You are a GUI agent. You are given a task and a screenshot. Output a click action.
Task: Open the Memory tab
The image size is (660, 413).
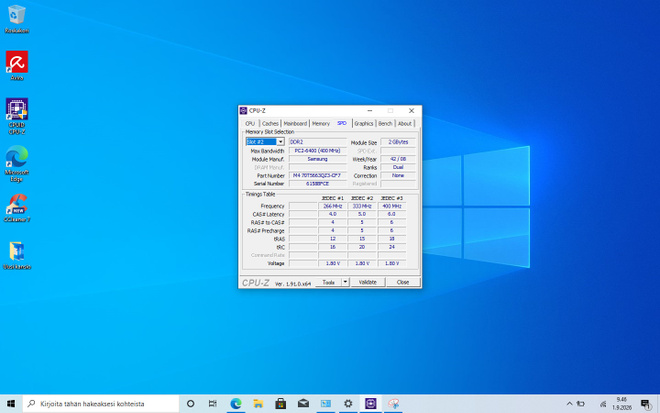(321, 123)
